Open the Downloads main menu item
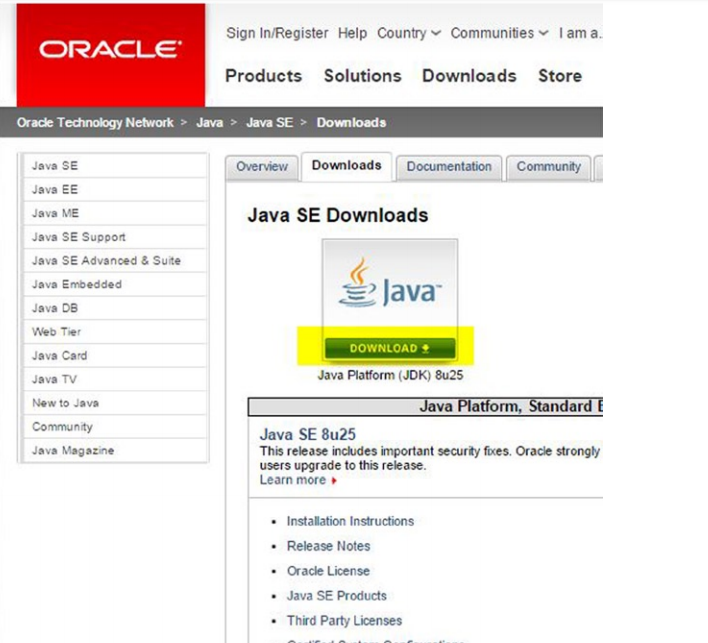 point(469,76)
